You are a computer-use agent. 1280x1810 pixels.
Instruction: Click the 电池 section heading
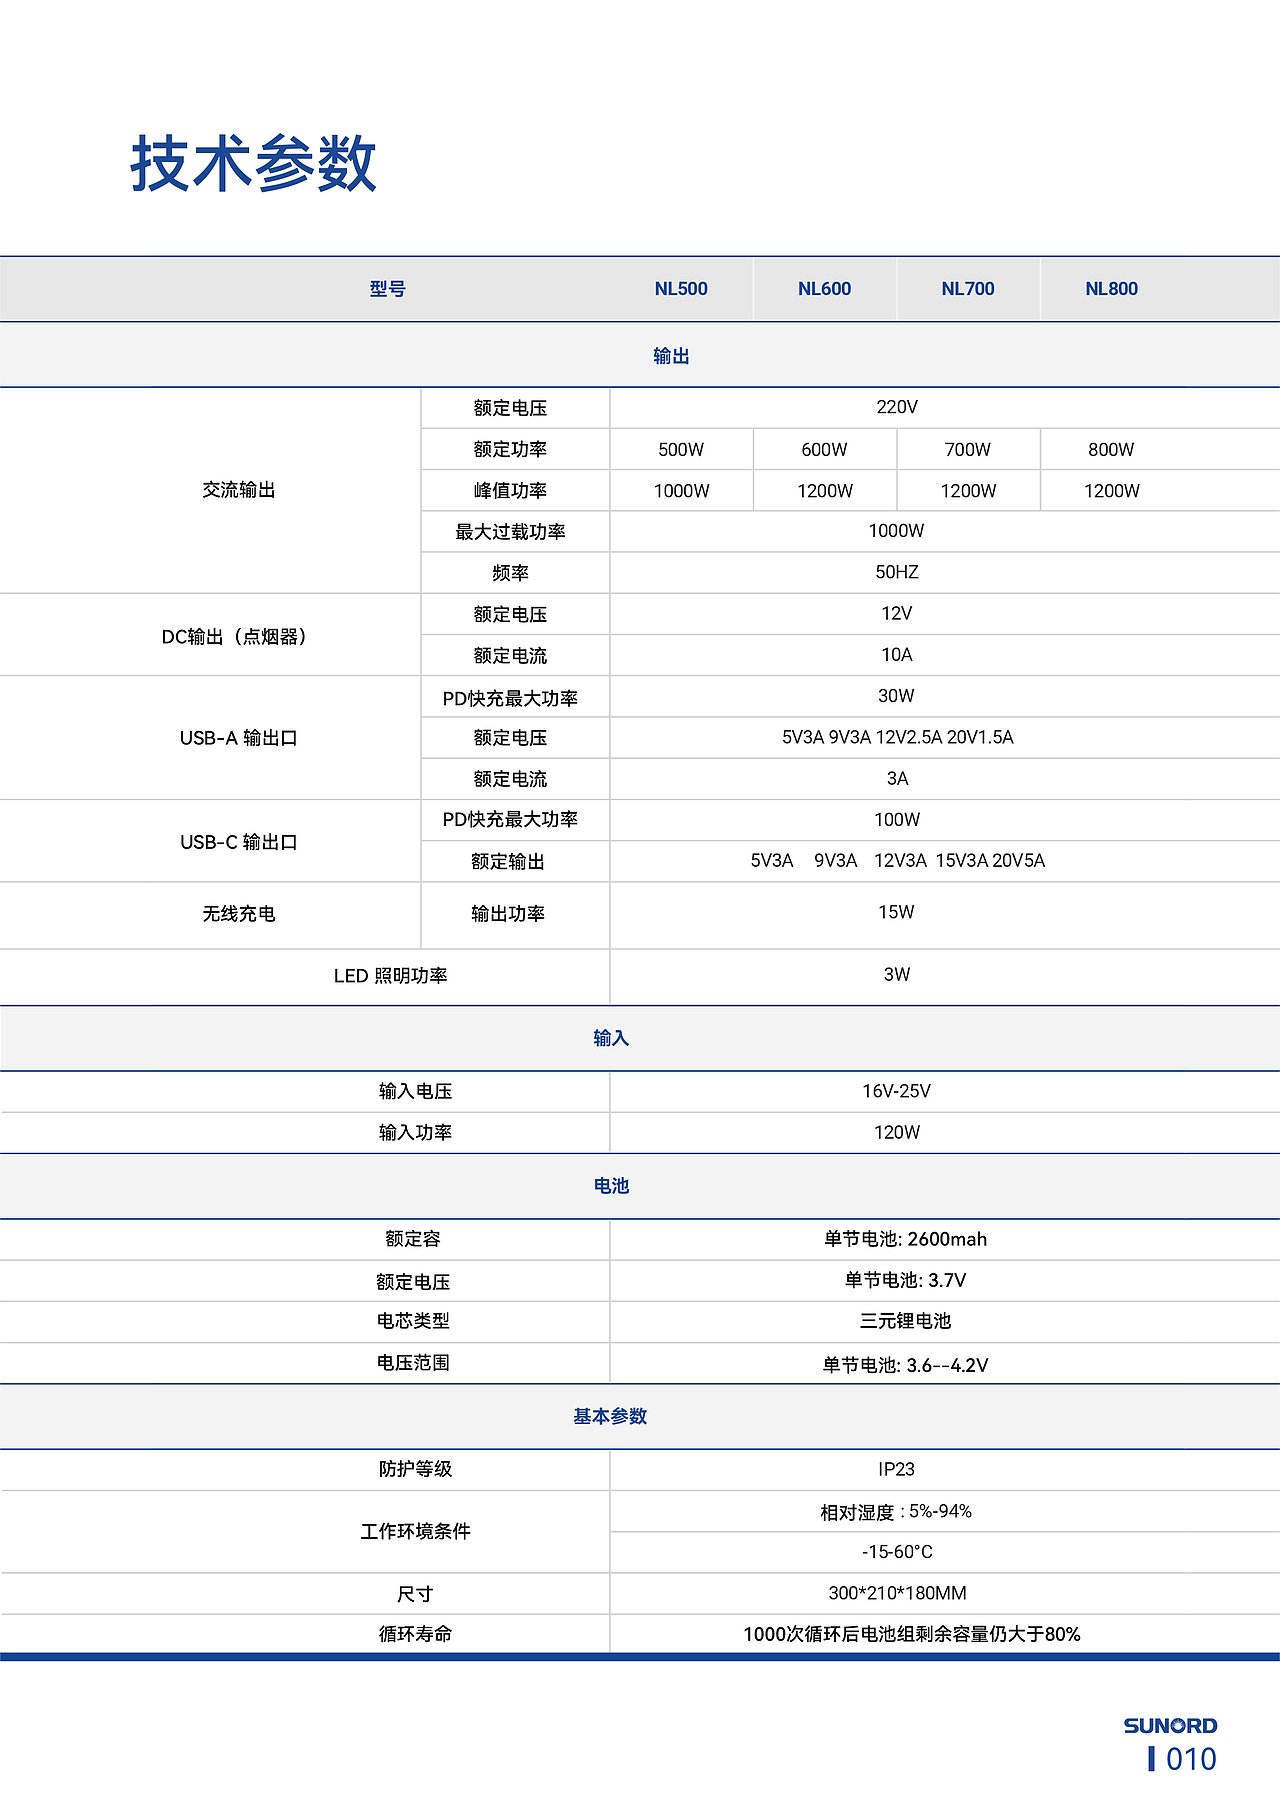[611, 1186]
